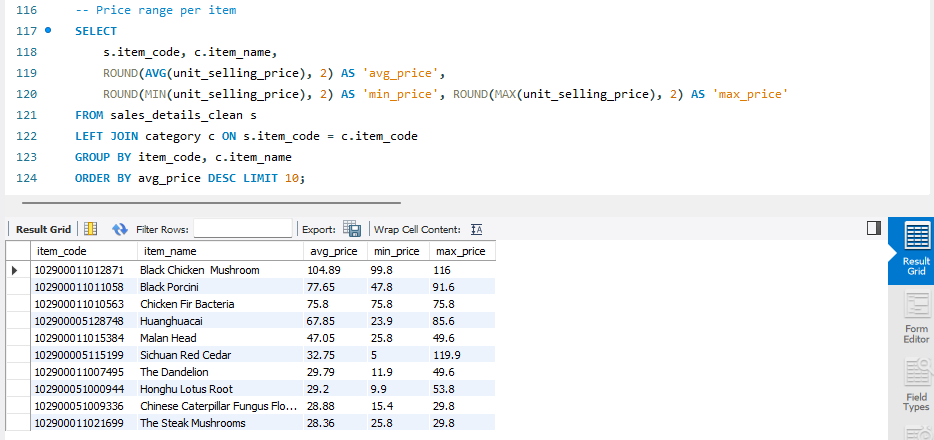Click the min_price column header
The height and width of the screenshot is (440, 934).
point(397,251)
